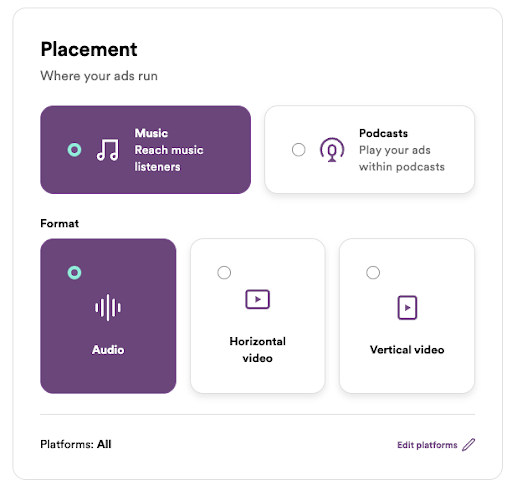The image size is (512, 490).
Task: Click the horizontal video play icon
Action: tap(257, 299)
